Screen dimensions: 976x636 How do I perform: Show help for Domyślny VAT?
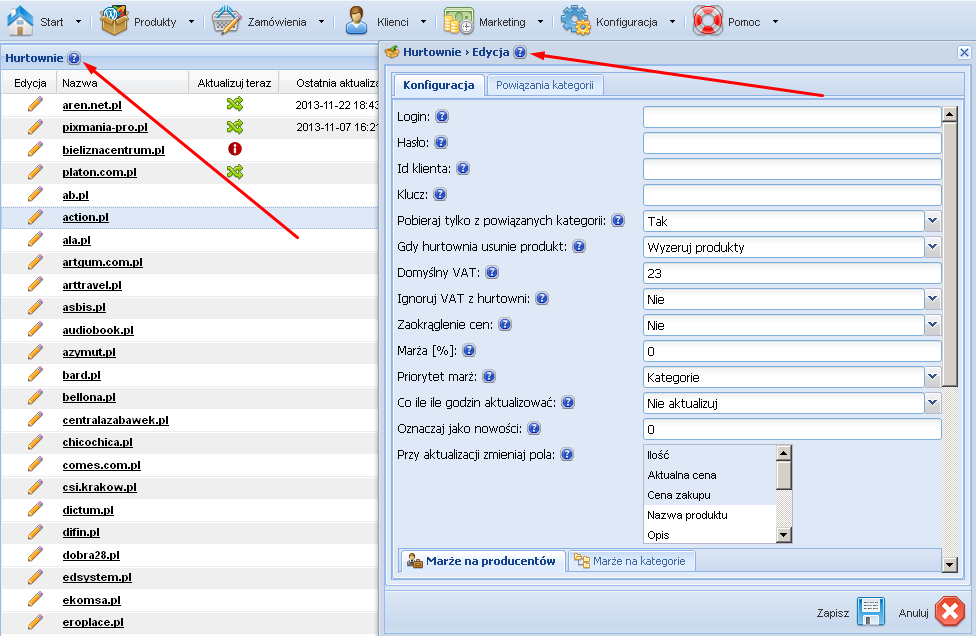coord(492,273)
